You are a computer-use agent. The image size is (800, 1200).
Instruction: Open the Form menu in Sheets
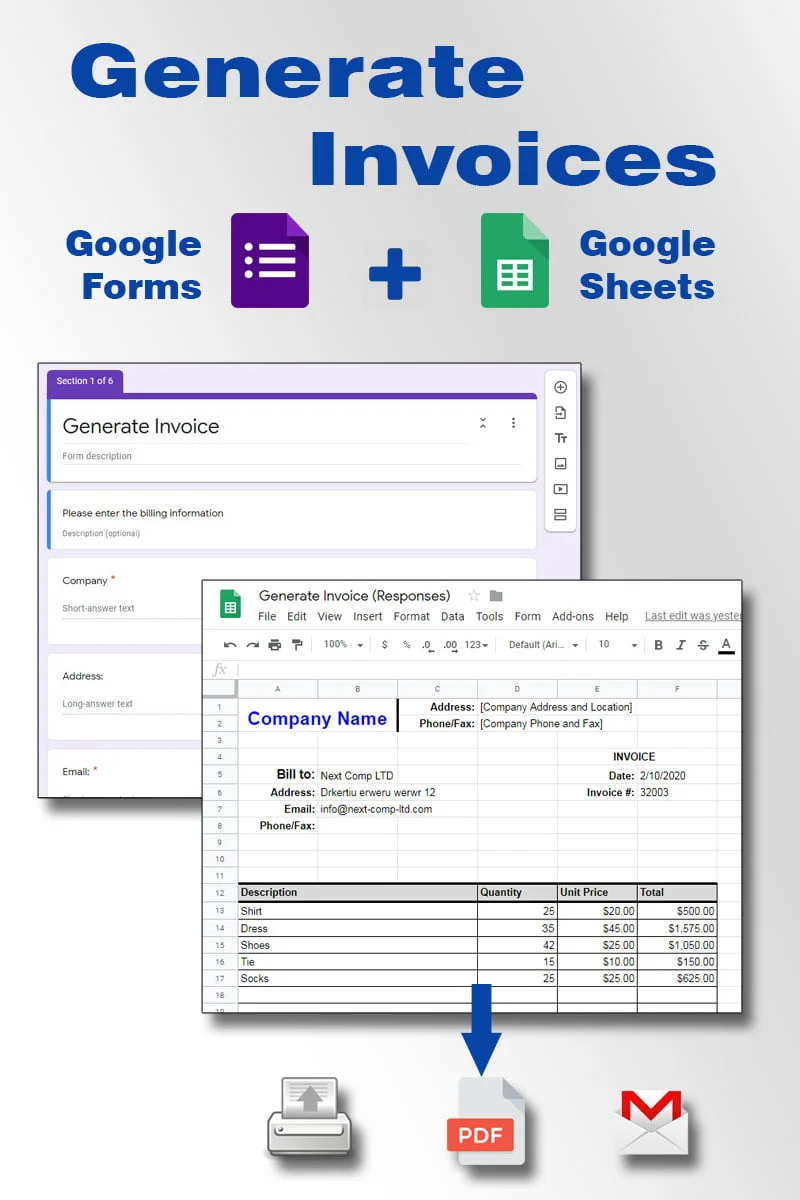(528, 617)
